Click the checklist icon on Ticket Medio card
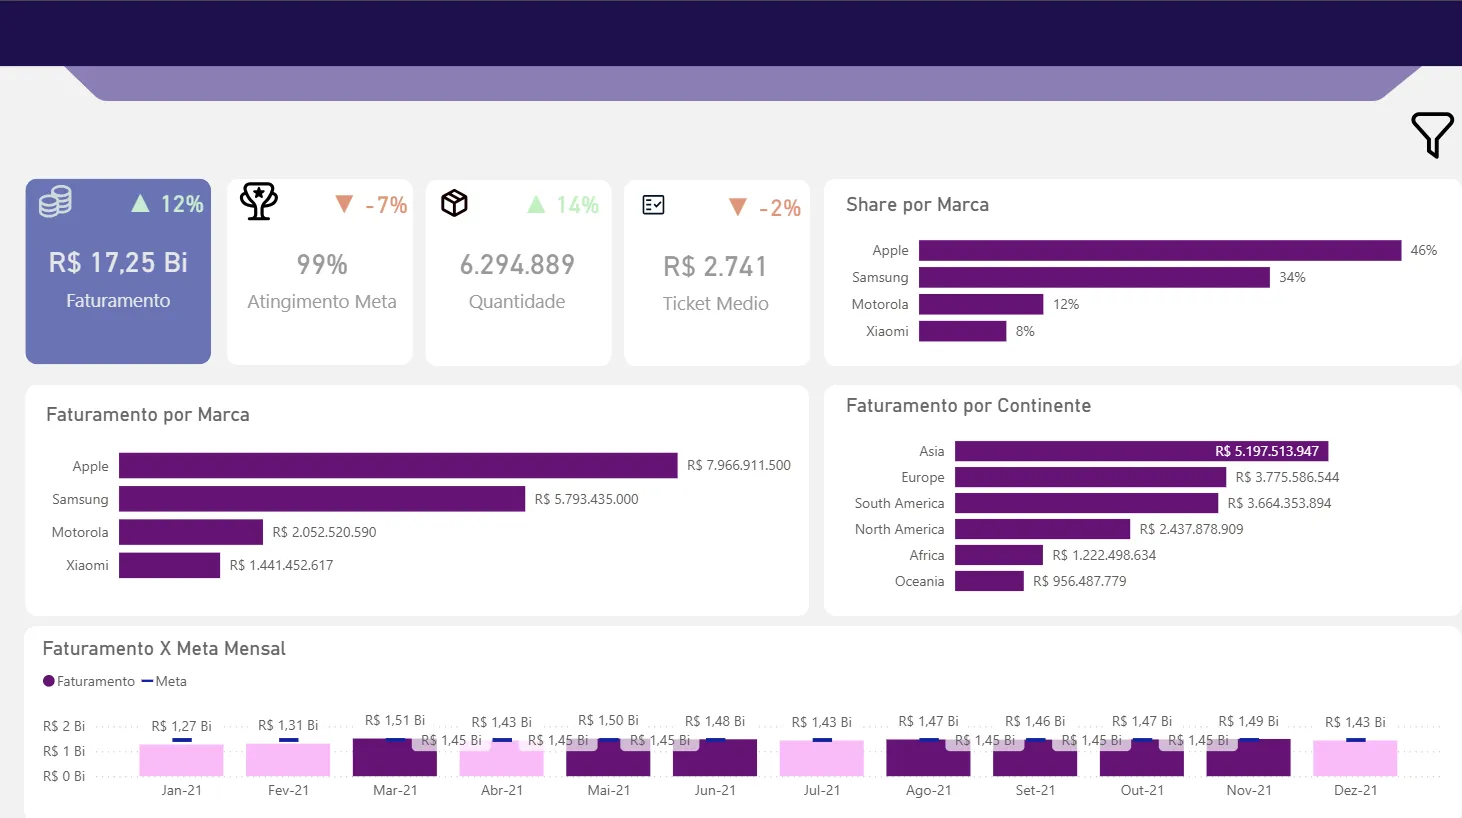Screen dimensions: 1462x818 point(653,205)
